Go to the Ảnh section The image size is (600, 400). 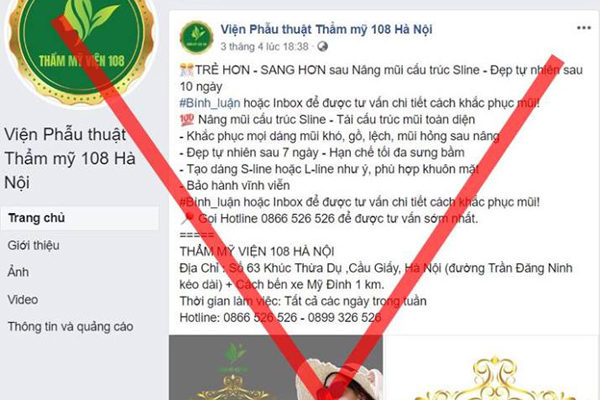click(18, 272)
